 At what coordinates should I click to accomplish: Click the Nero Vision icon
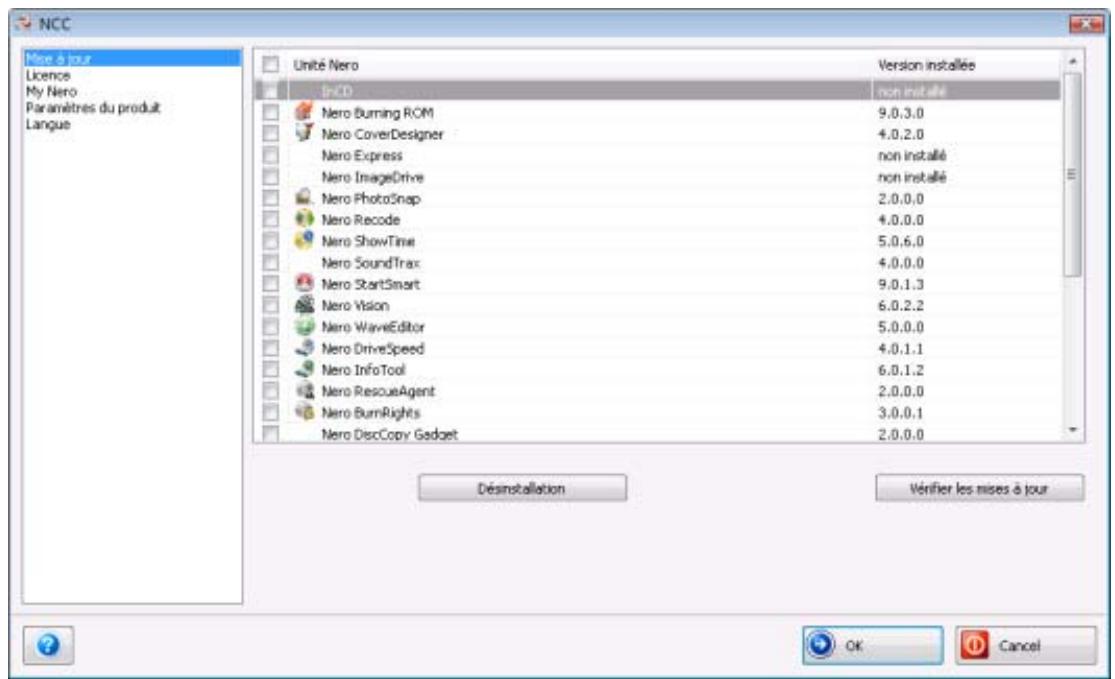click(304, 304)
